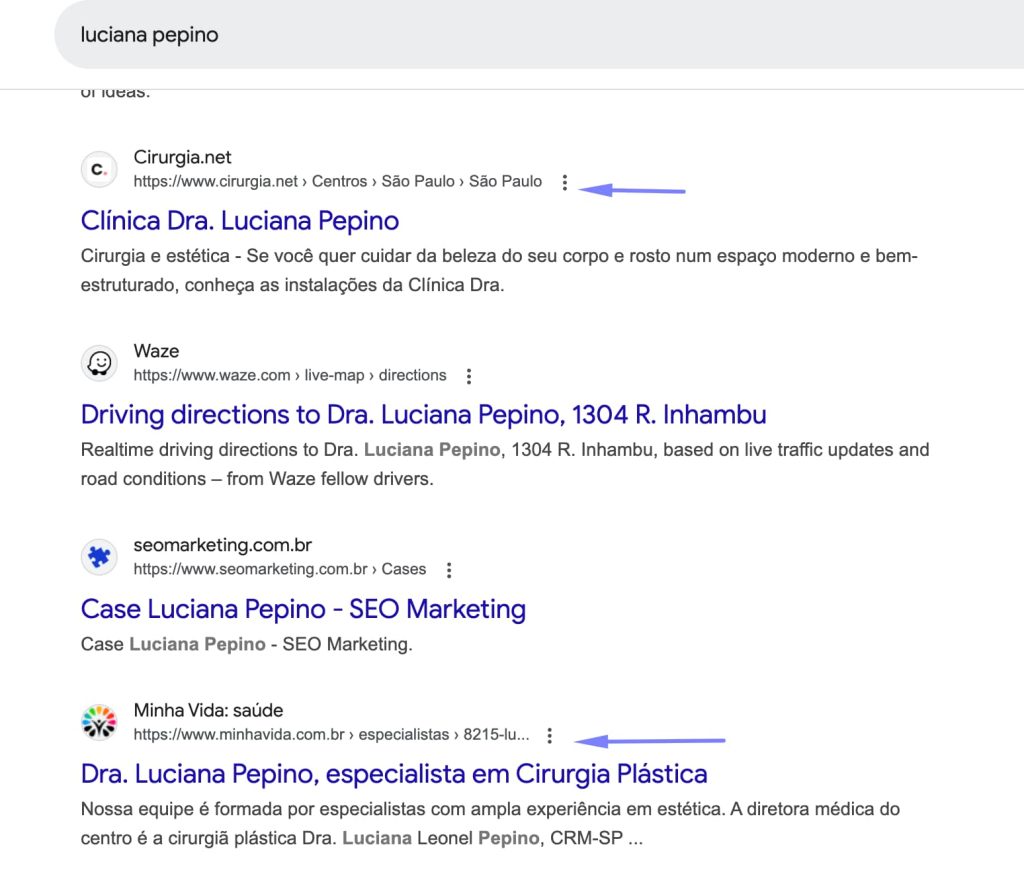Click the seomarketing.com.br Cases URL breadcrumb
The height and width of the screenshot is (884, 1024).
[280, 569]
